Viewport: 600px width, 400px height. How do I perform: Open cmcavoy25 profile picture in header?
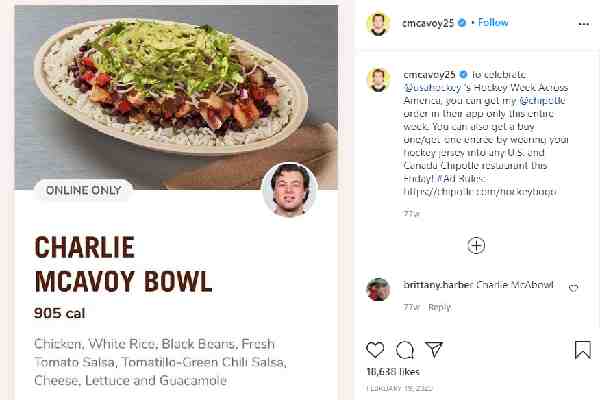point(377,23)
